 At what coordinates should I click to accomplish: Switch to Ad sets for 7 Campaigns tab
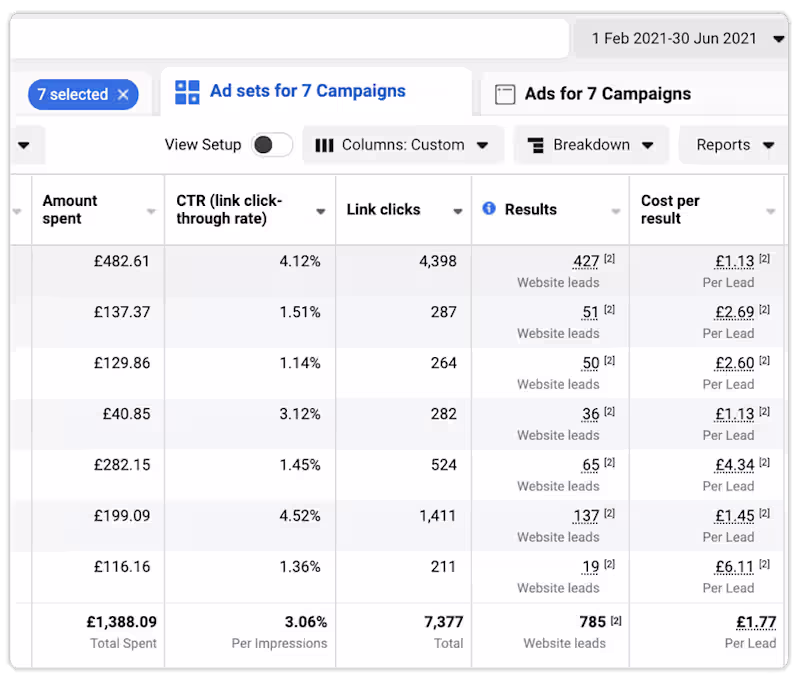[x=307, y=91]
